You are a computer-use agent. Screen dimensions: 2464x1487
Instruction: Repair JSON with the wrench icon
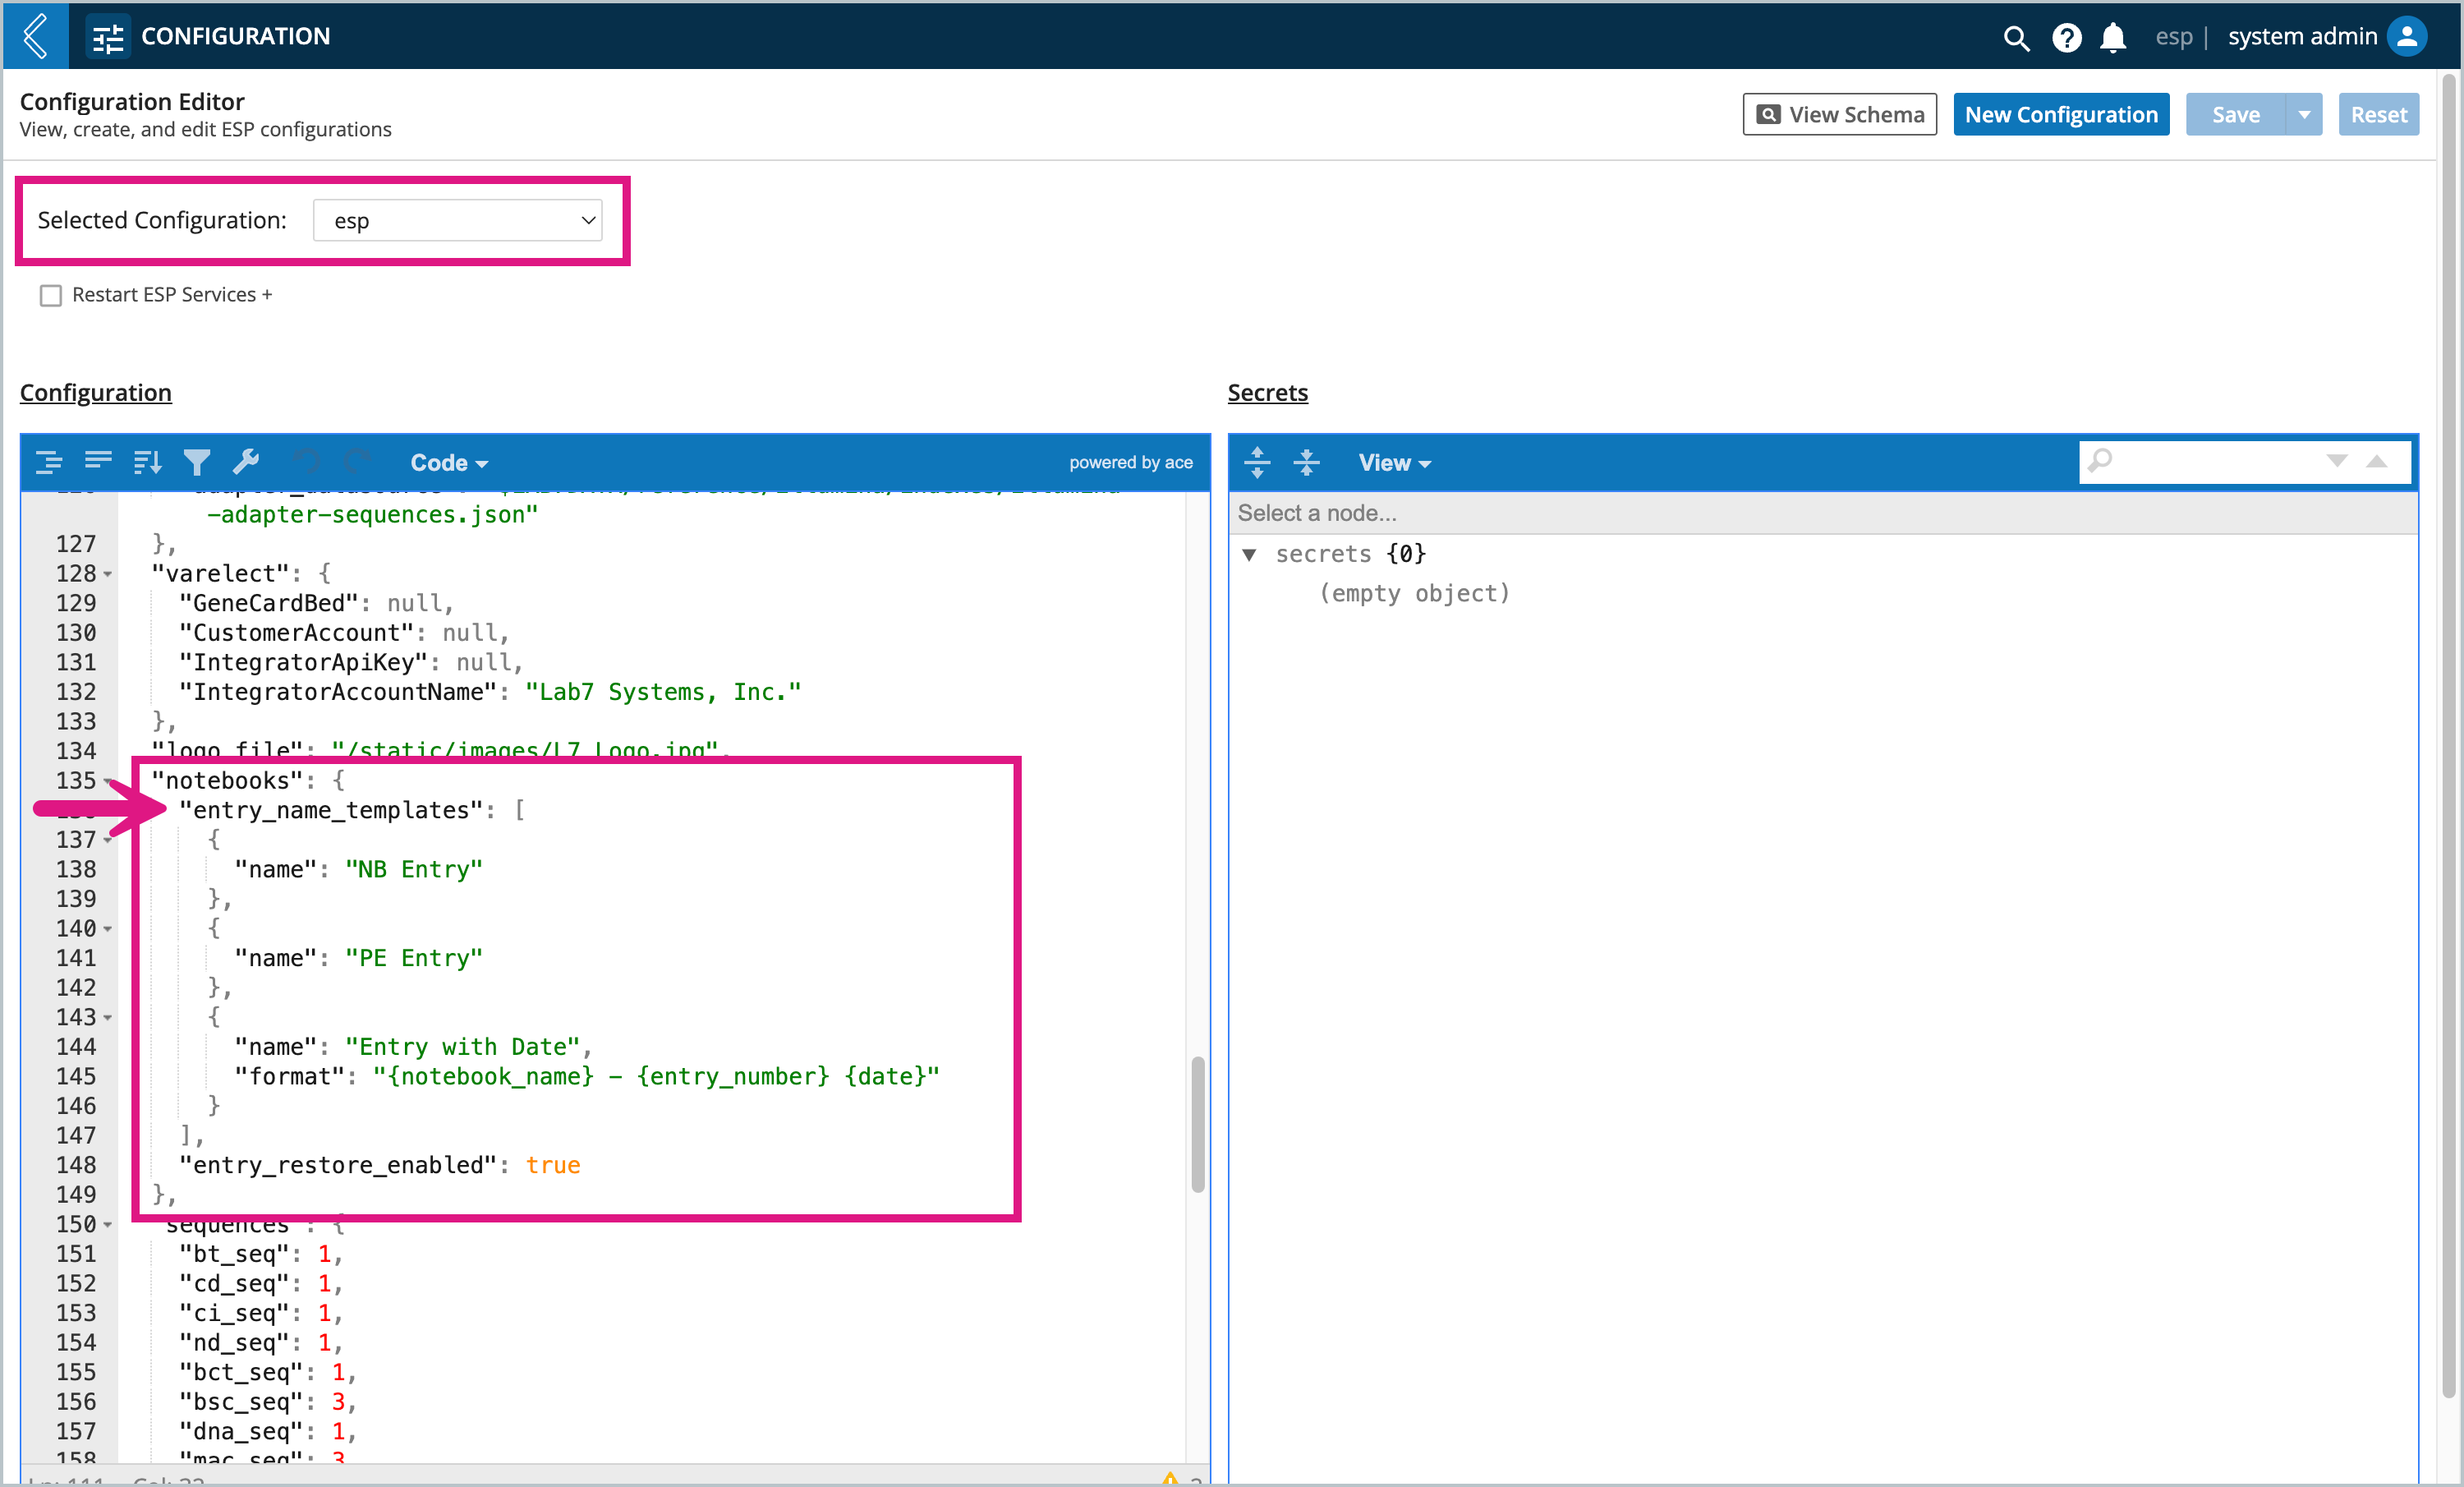click(x=246, y=461)
